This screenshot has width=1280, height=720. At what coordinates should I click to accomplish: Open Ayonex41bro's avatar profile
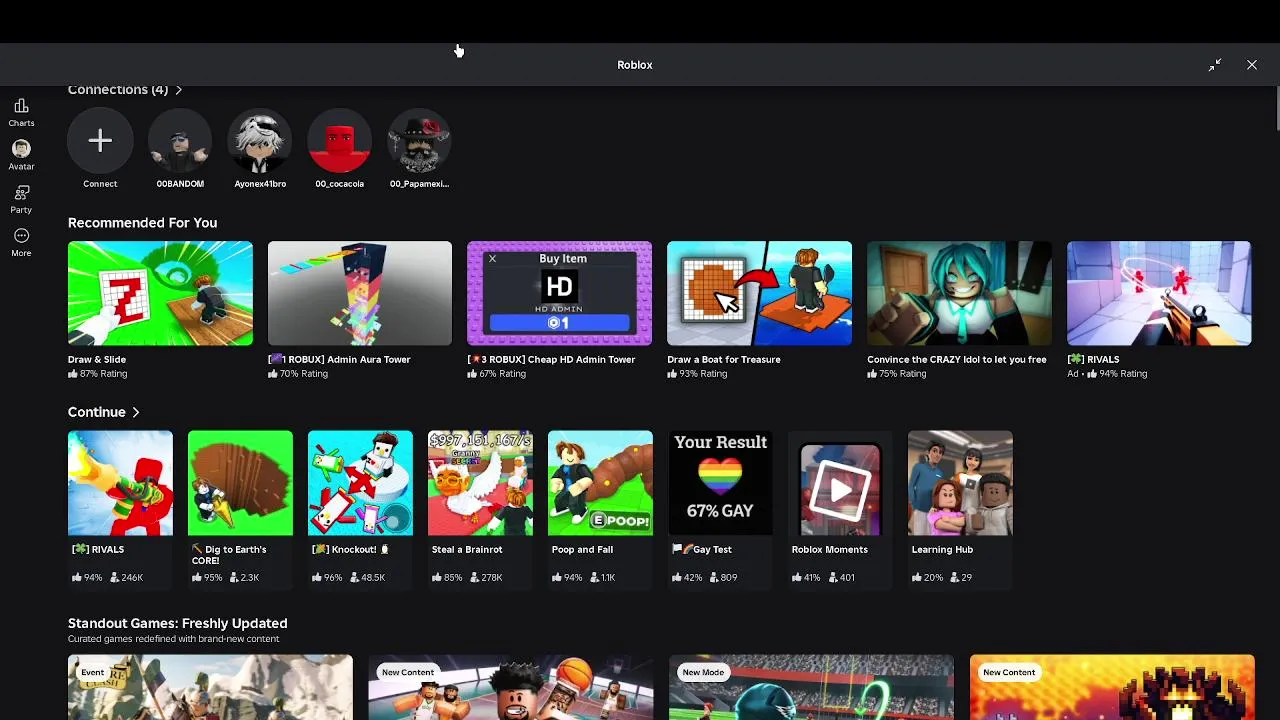(x=260, y=141)
